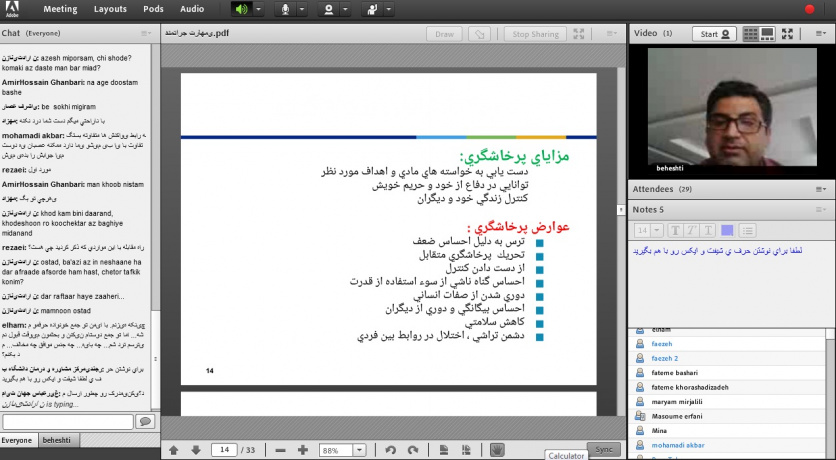Click the Adobe logo icon
This screenshot has width=836, height=460.
click(12, 9)
